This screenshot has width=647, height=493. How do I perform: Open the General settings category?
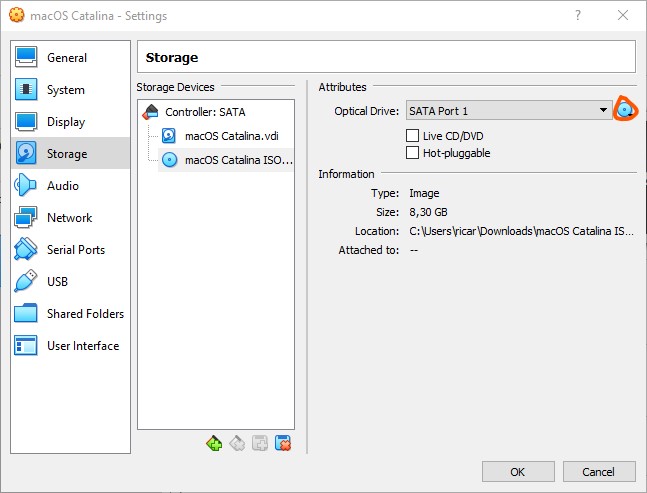[70, 57]
